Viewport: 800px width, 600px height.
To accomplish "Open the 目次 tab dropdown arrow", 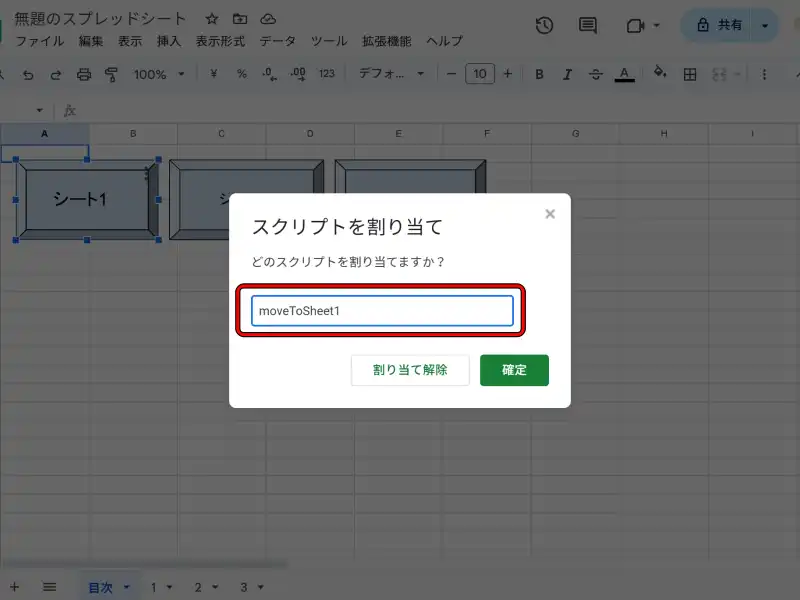I will [127, 587].
